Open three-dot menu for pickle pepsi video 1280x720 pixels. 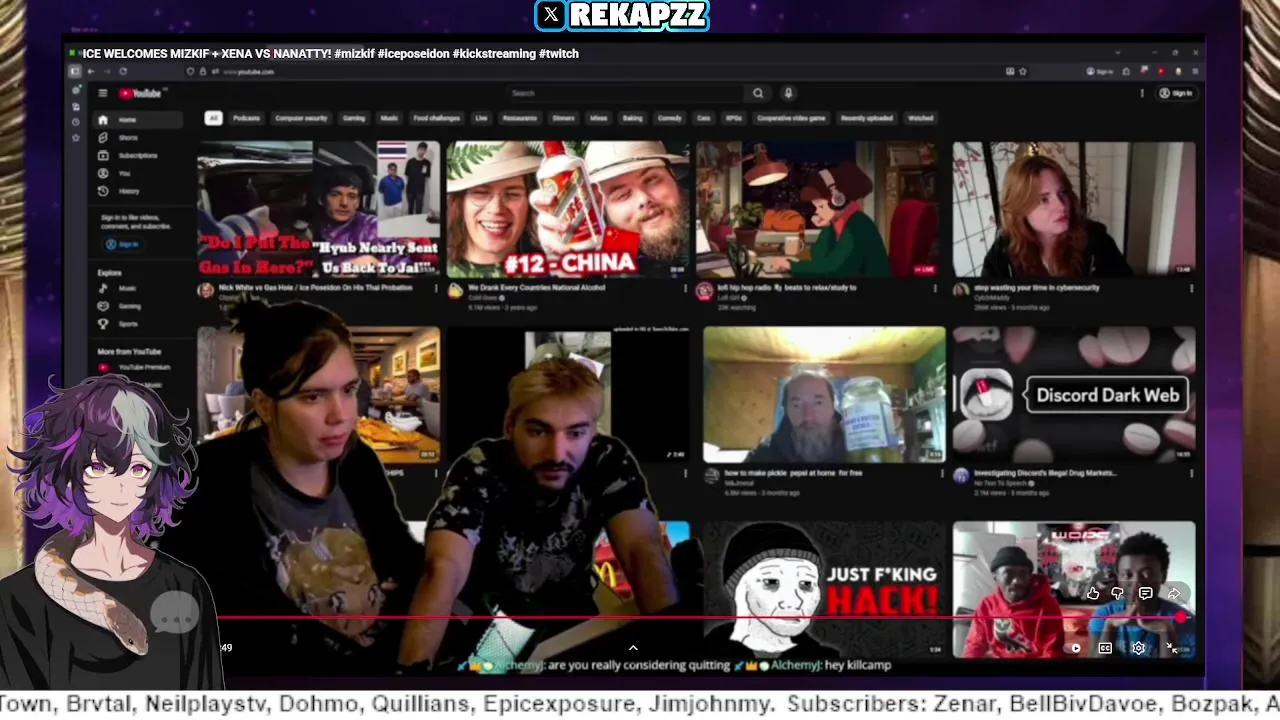942,474
